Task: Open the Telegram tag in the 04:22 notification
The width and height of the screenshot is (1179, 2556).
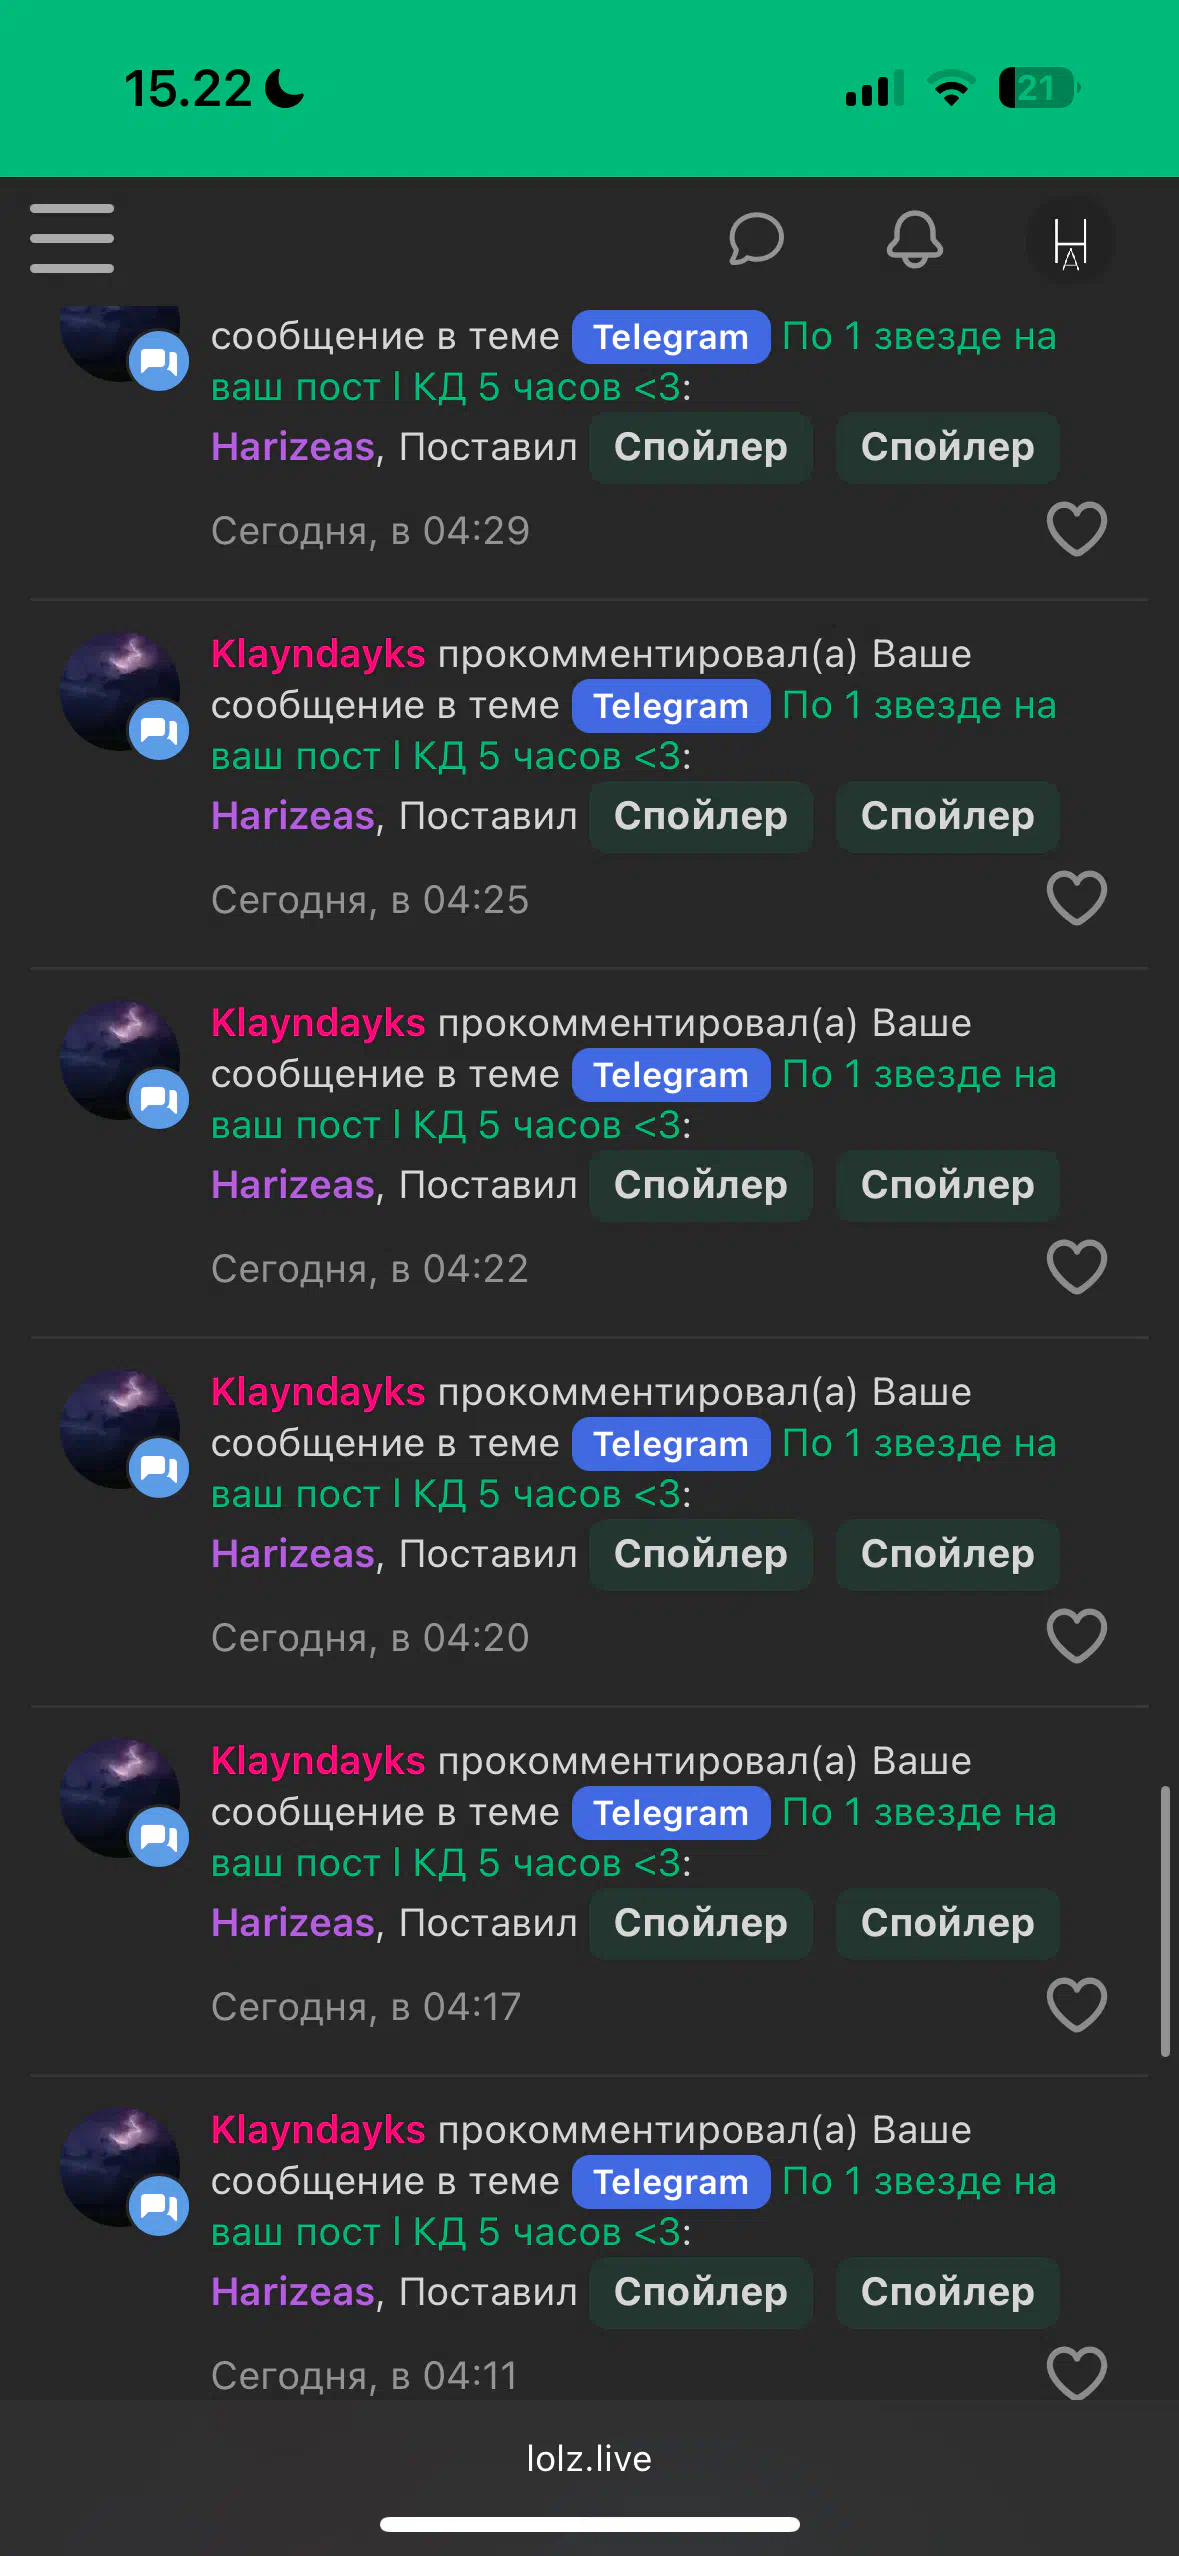Action: (671, 1075)
